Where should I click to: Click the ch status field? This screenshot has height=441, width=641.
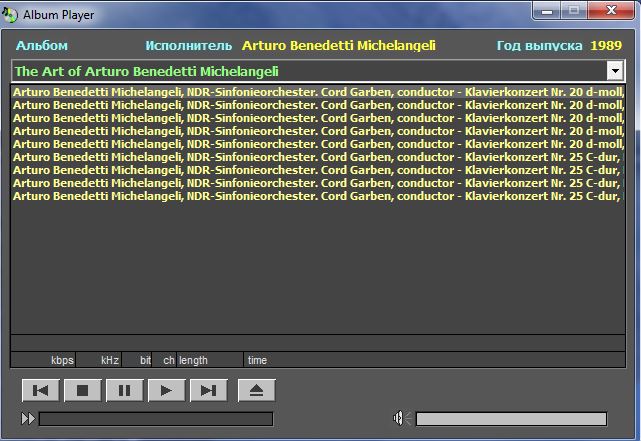(164, 360)
